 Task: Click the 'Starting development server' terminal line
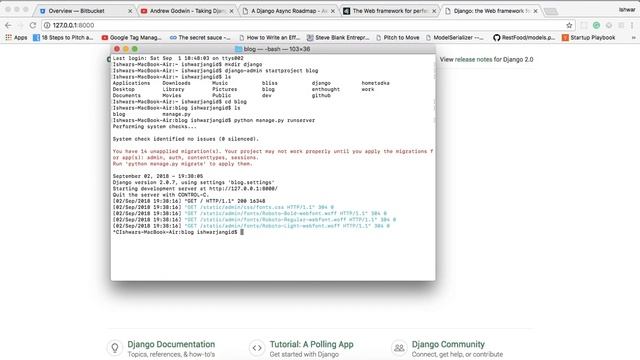click(195, 189)
